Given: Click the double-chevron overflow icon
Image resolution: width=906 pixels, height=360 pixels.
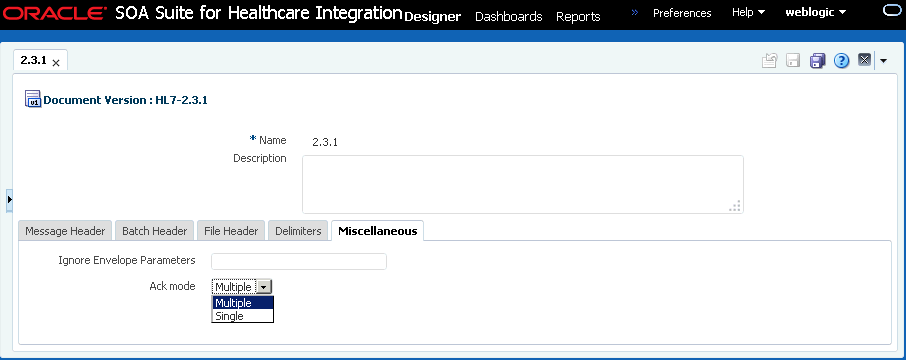Looking at the screenshot, I should (x=634, y=12).
